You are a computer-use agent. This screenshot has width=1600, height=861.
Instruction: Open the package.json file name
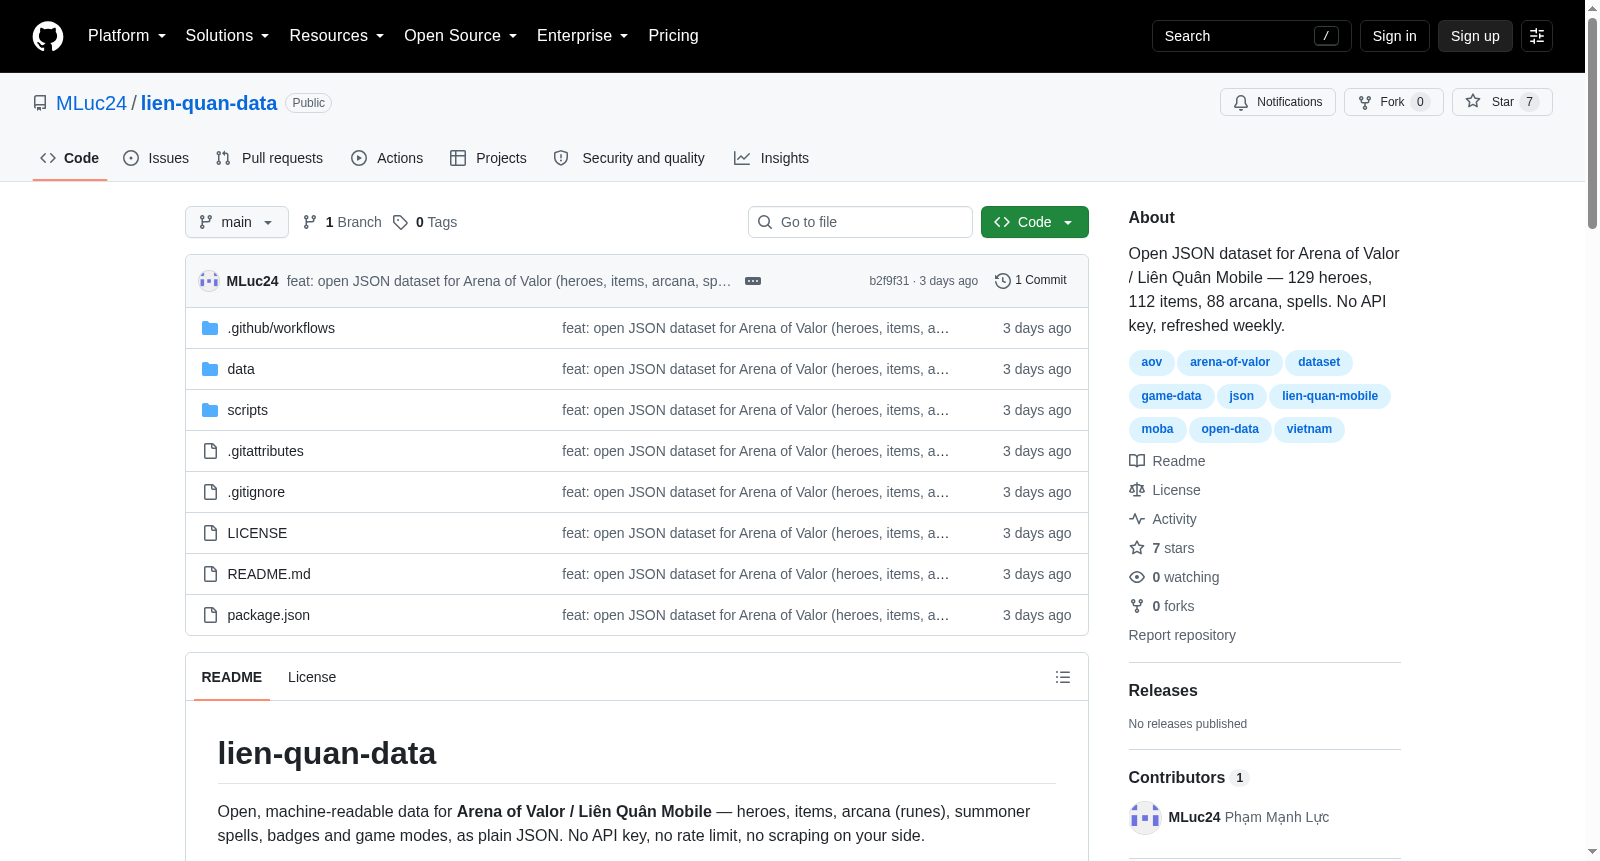[269, 615]
